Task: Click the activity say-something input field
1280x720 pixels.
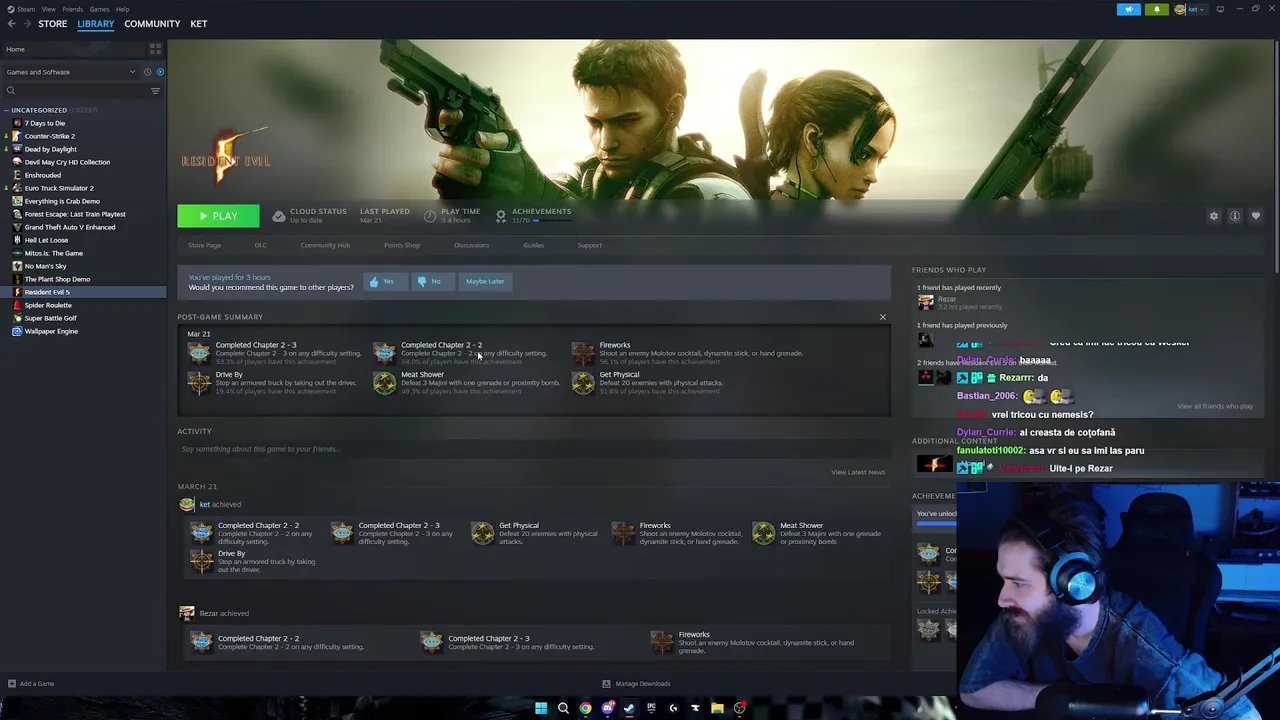Action: [x=533, y=449]
